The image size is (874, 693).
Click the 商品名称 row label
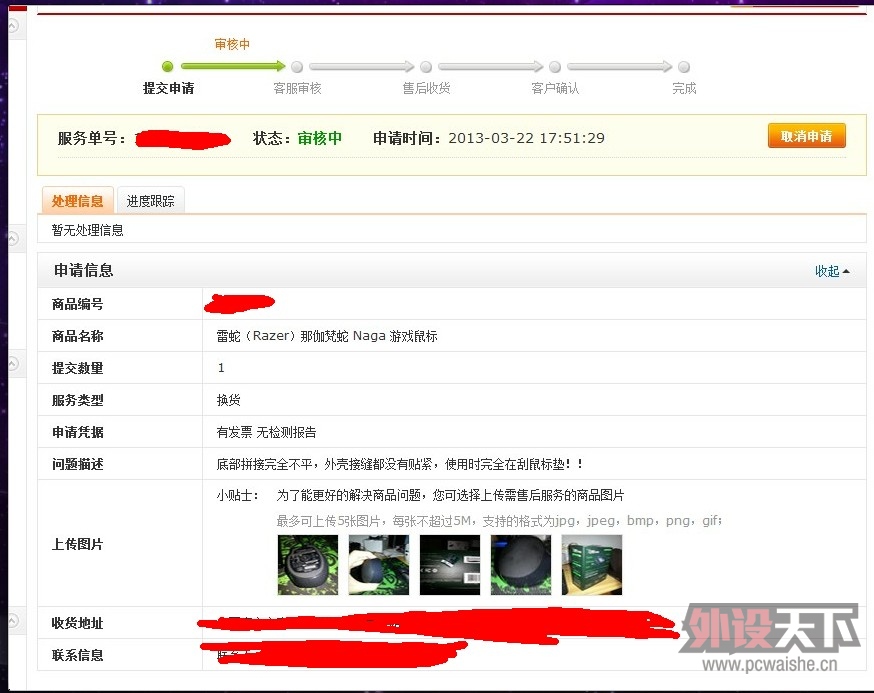(x=77, y=336)
